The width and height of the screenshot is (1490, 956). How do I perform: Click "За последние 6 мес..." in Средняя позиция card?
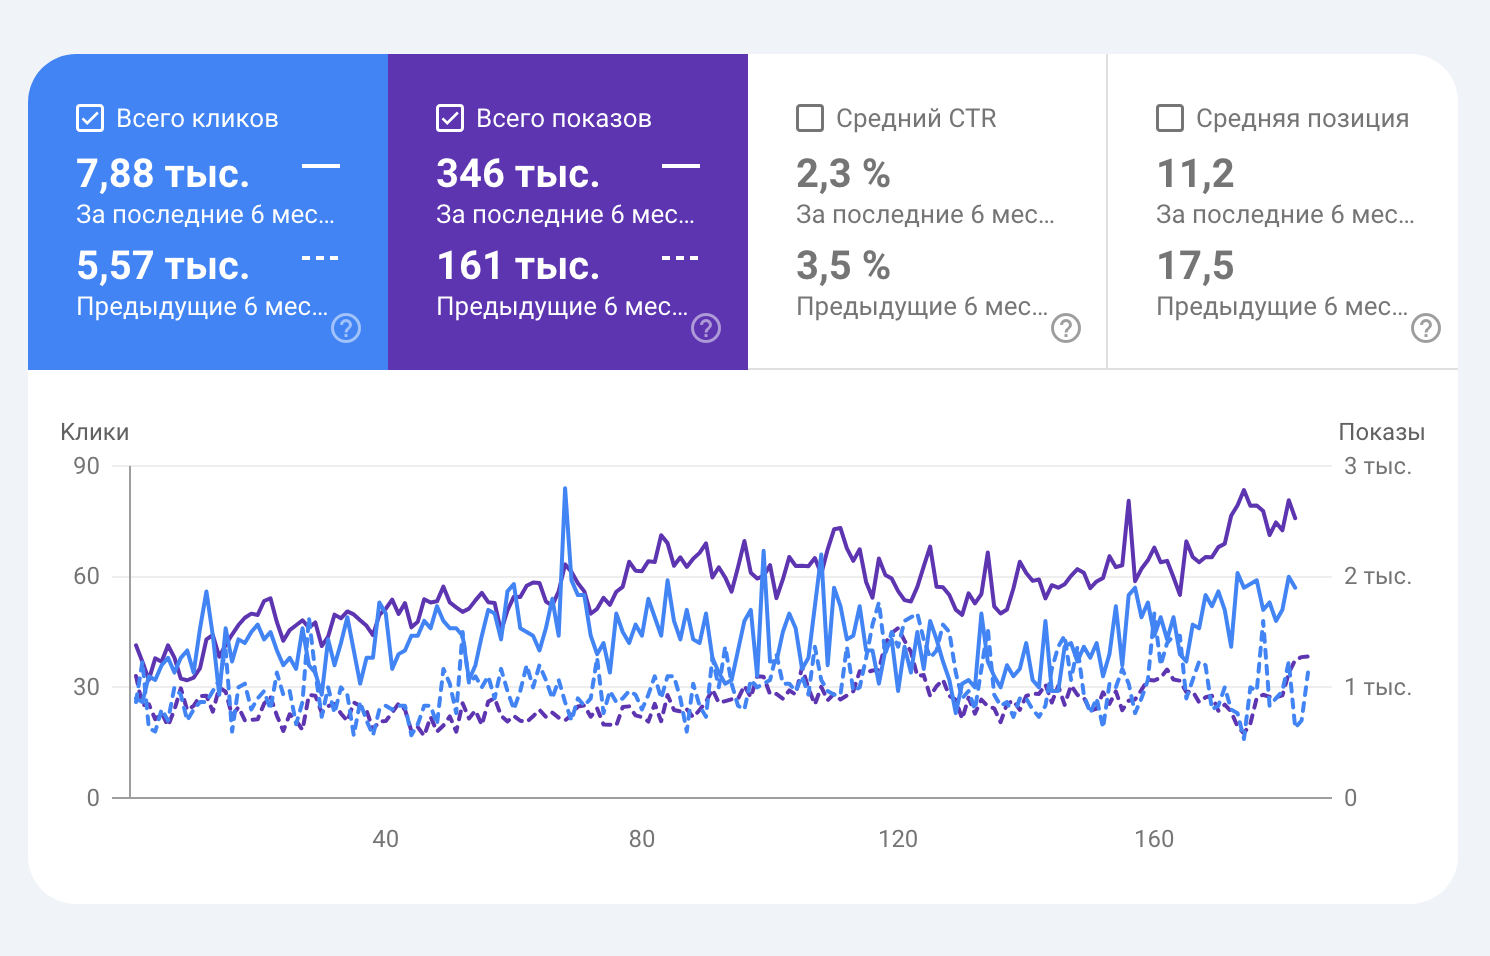tap(1284, 214)
